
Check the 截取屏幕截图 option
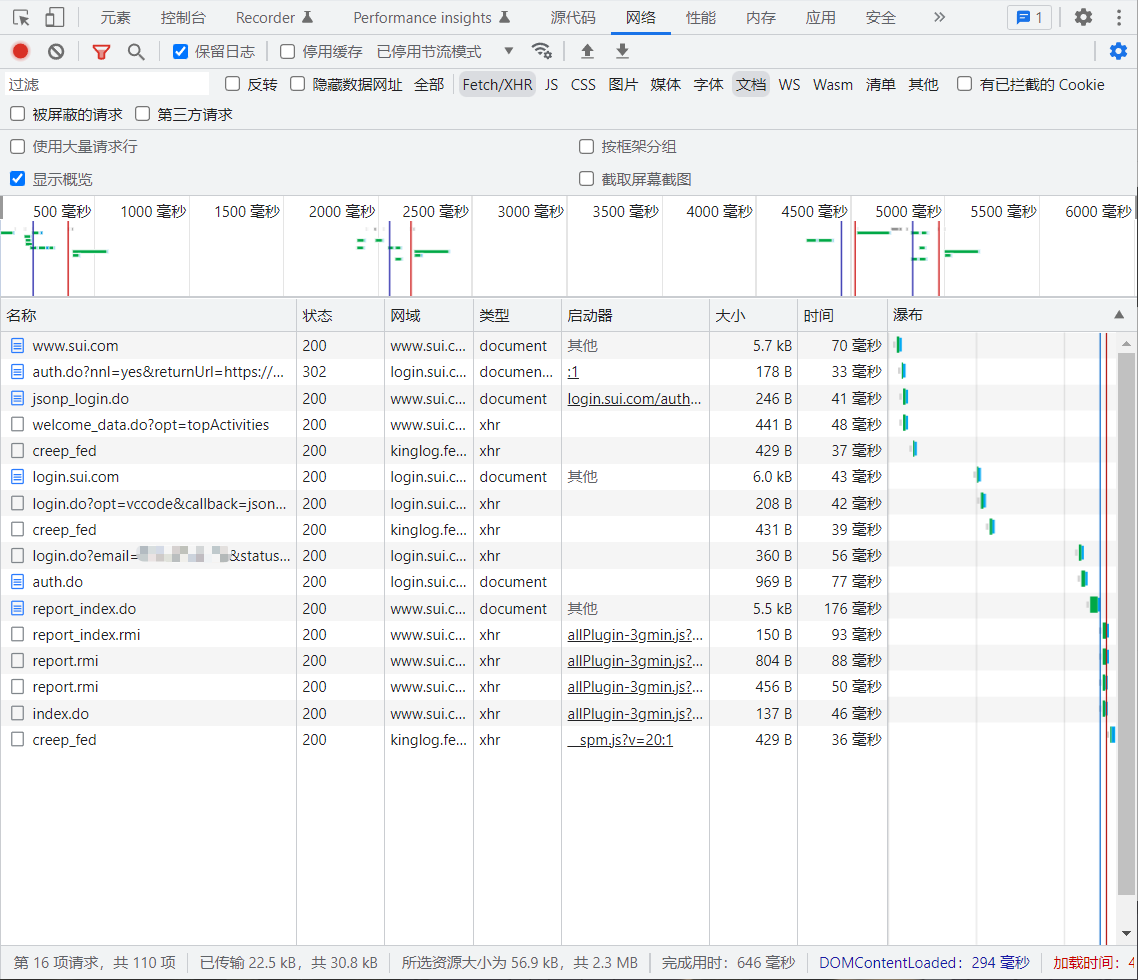pyautogui.click(x=587, y=179)
